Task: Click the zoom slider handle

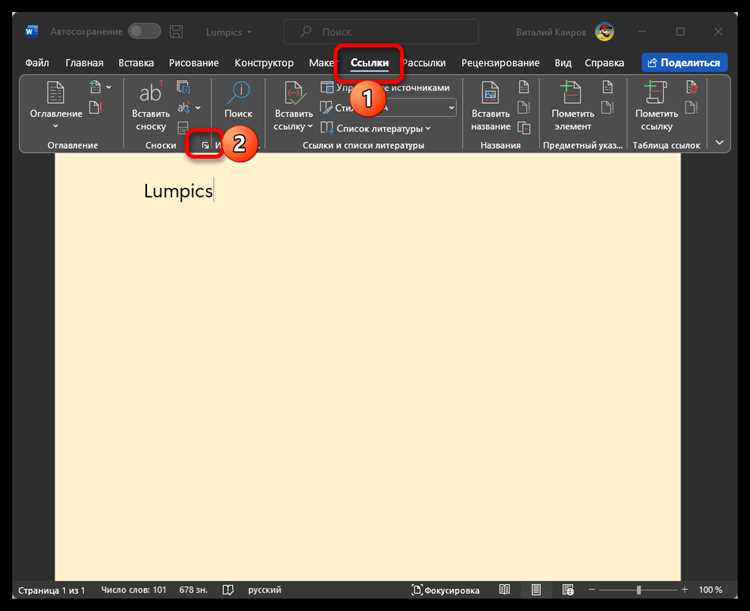Action: pos(638,590)
